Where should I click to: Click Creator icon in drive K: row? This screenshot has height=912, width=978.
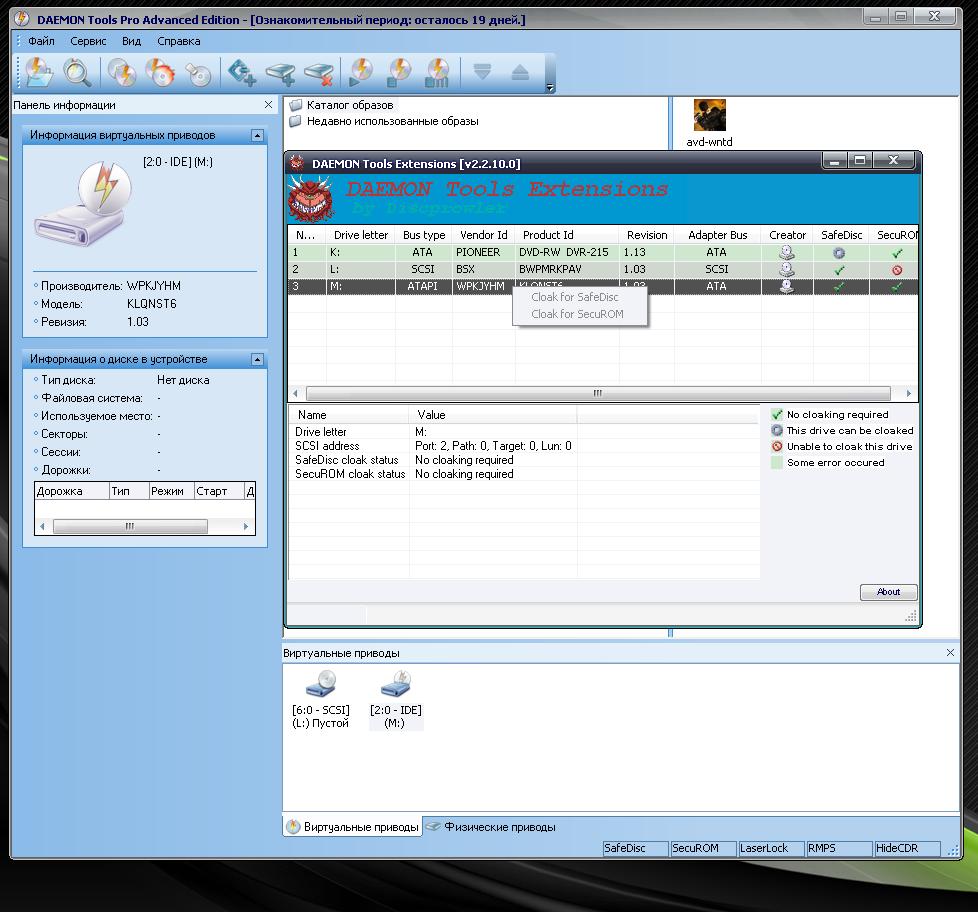pyautogui.click(x=787, y=253)
